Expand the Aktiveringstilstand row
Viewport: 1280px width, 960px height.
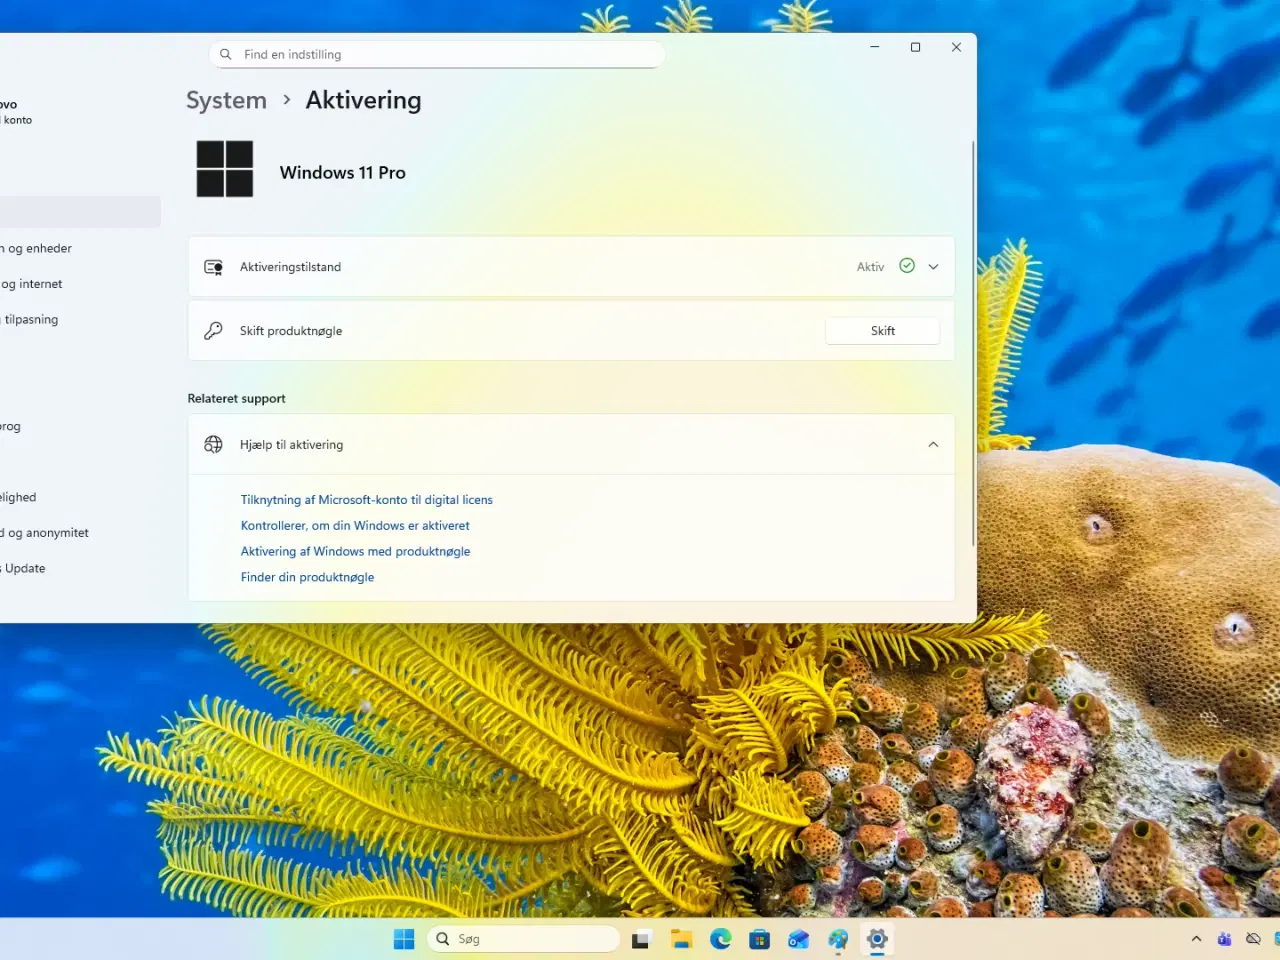coord(932,266)
